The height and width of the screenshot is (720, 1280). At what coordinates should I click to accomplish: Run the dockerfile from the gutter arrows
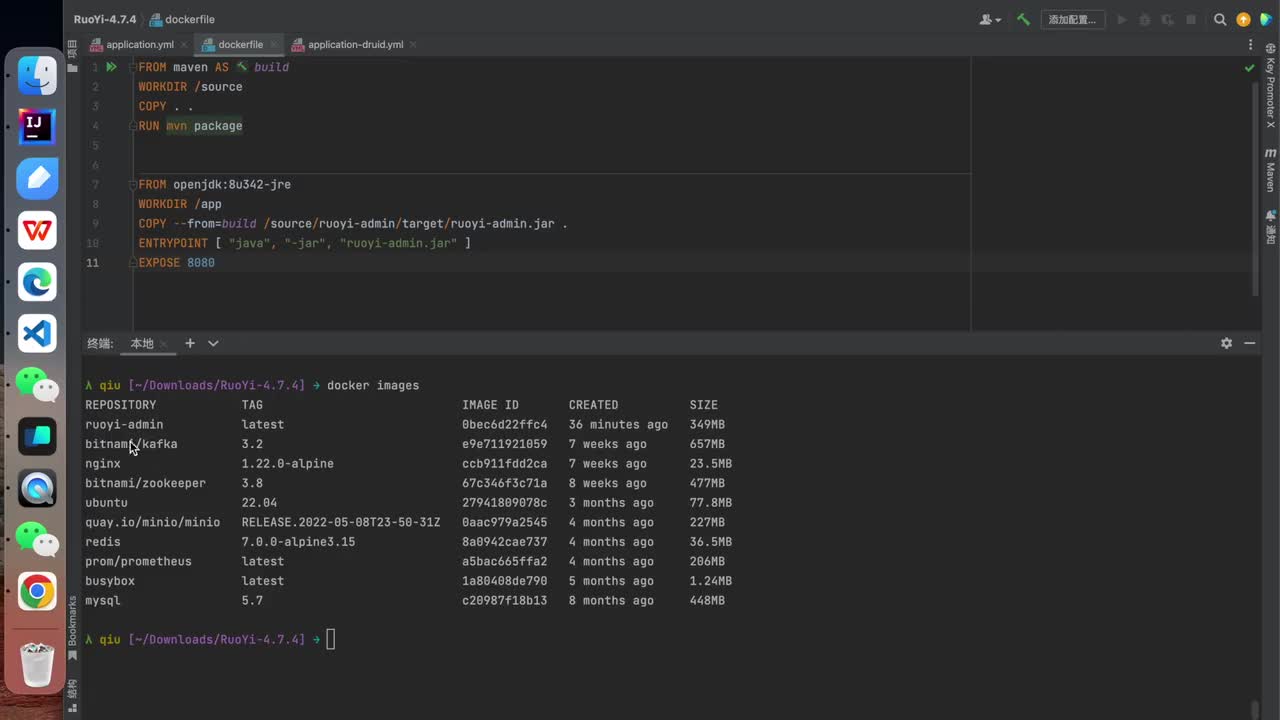[x=111, y=67]
